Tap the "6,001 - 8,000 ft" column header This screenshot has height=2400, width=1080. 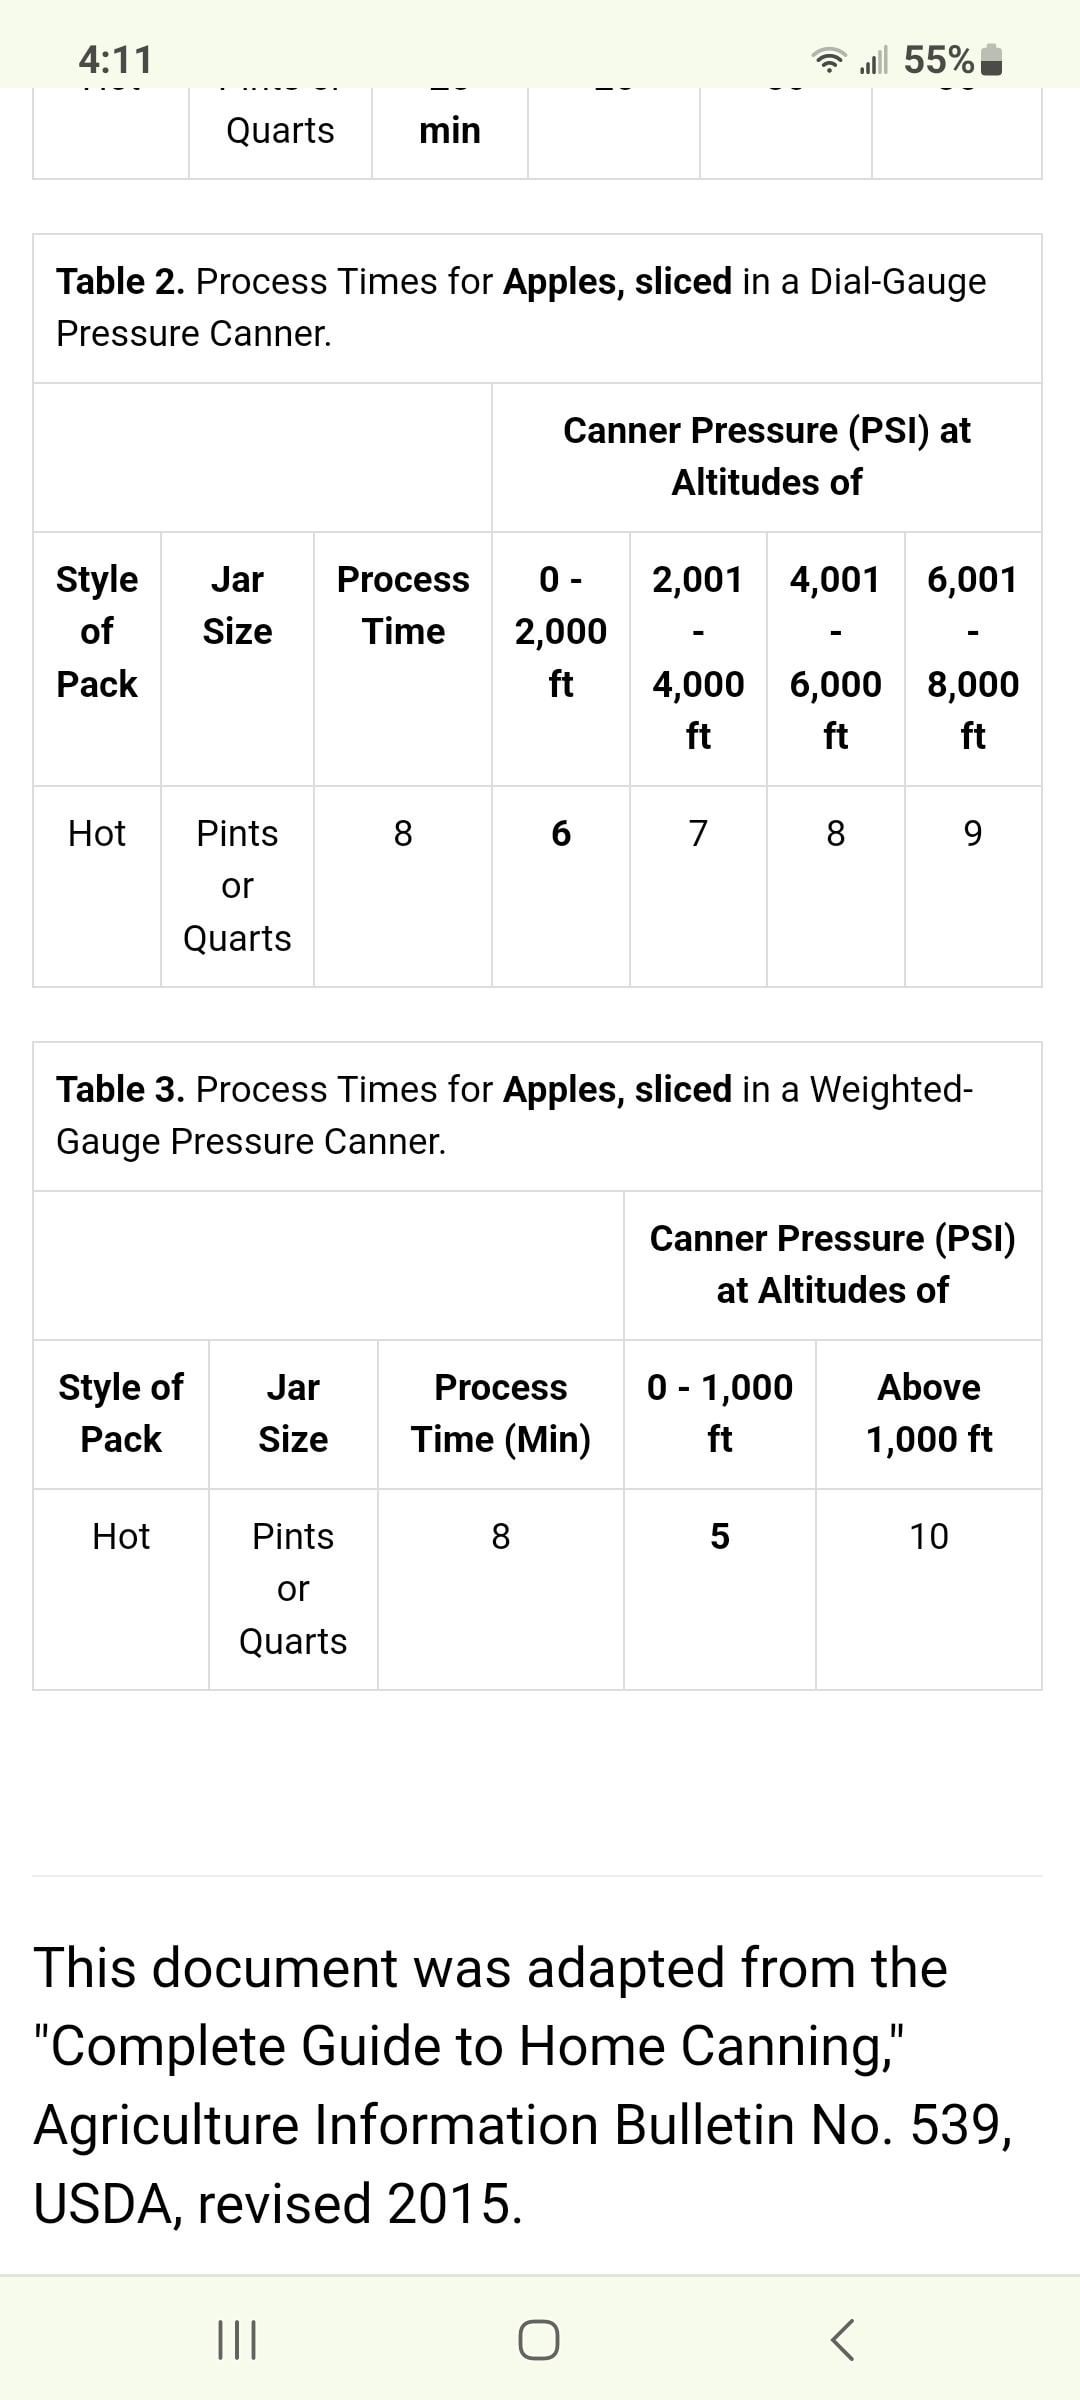pyautogui.click(x=972, y=657)
